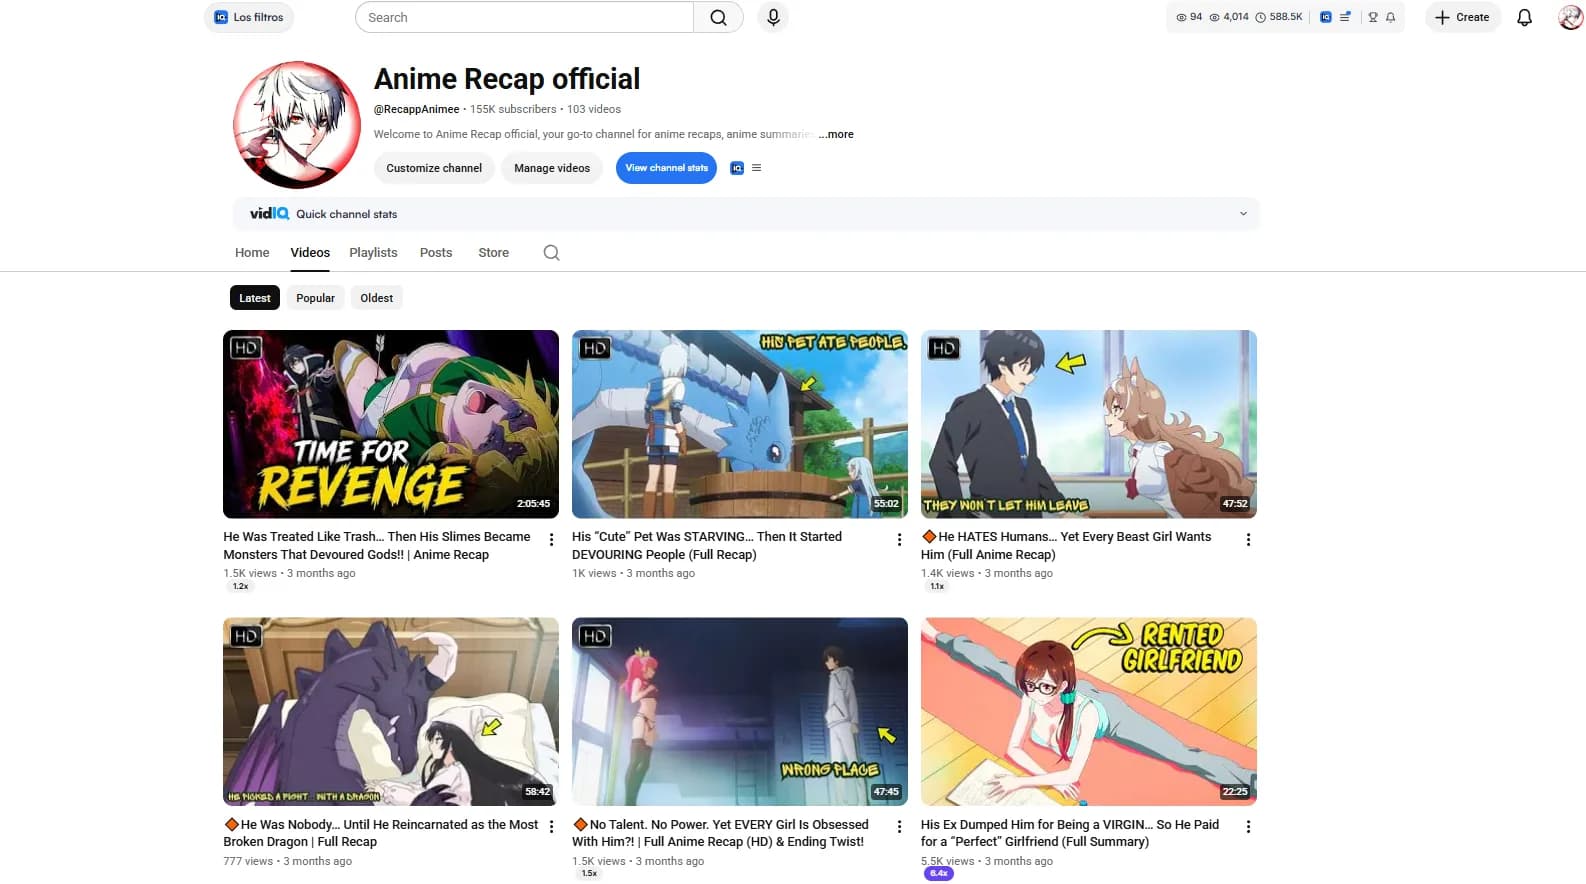
Task: Open the WRONG PLACE video thumbnail
Action: (x=740, y=711)
